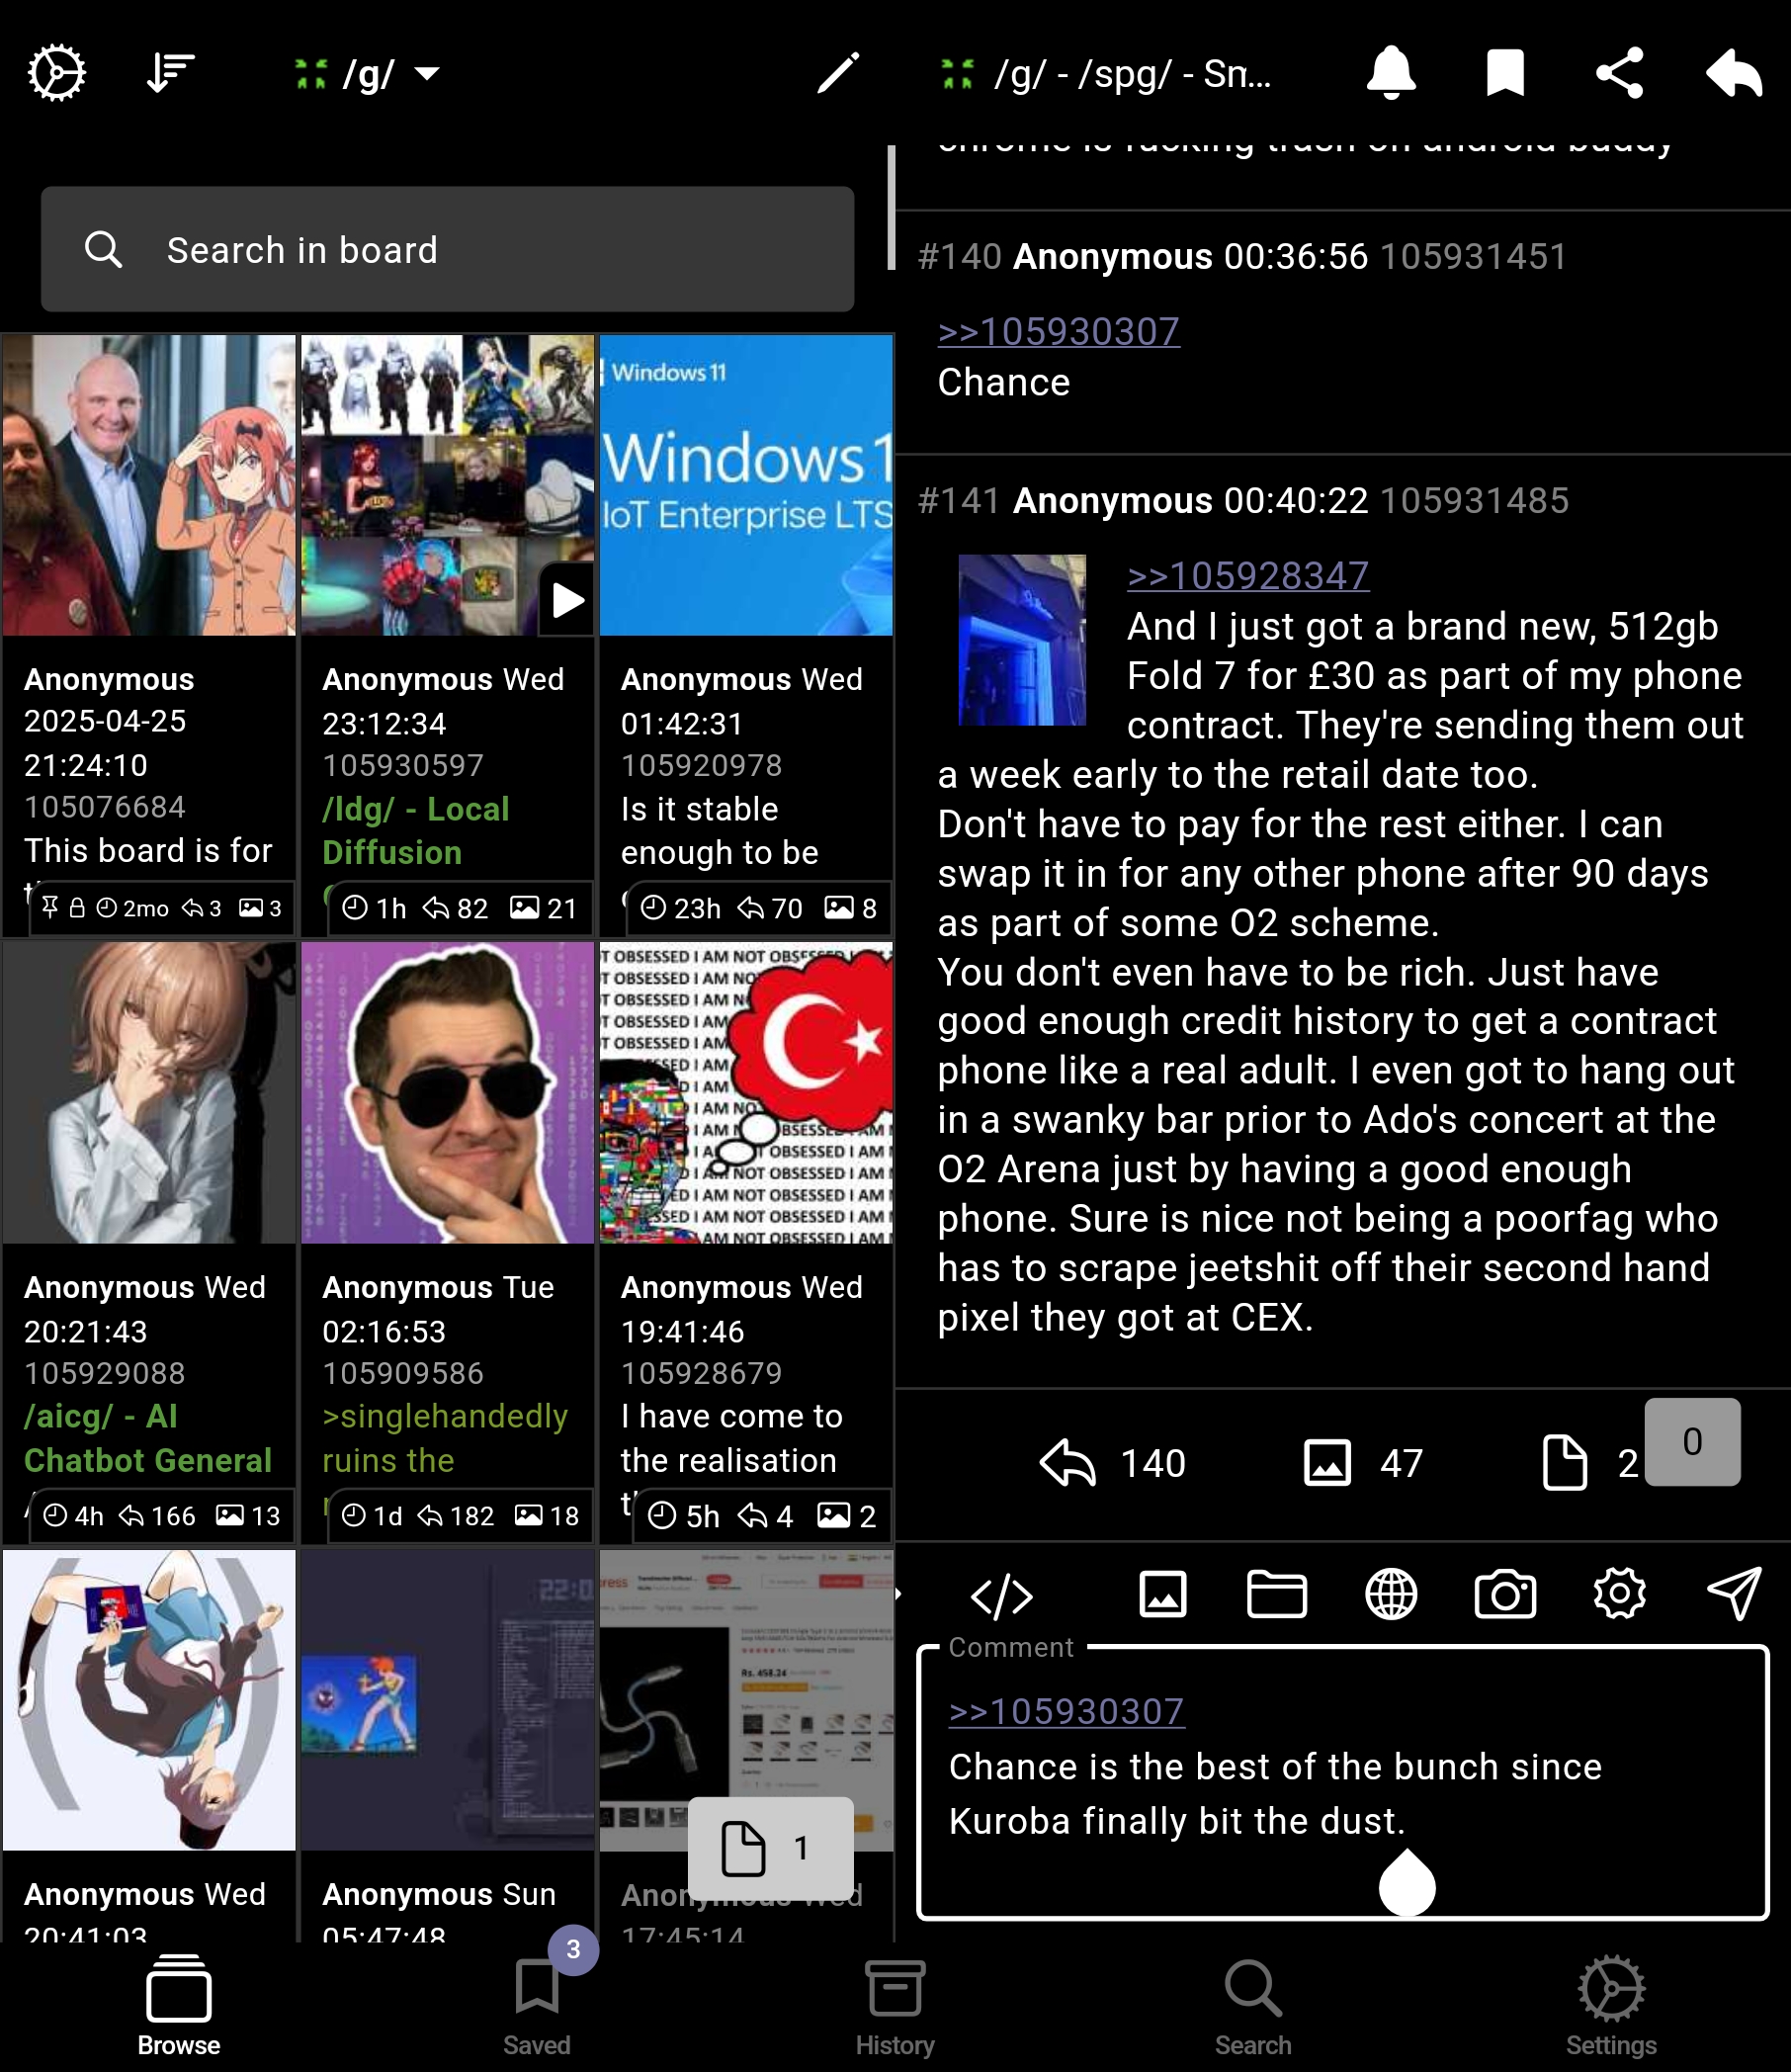Send the reply with paper plane icon

pyautogui.click(x=1733, y=1594)
